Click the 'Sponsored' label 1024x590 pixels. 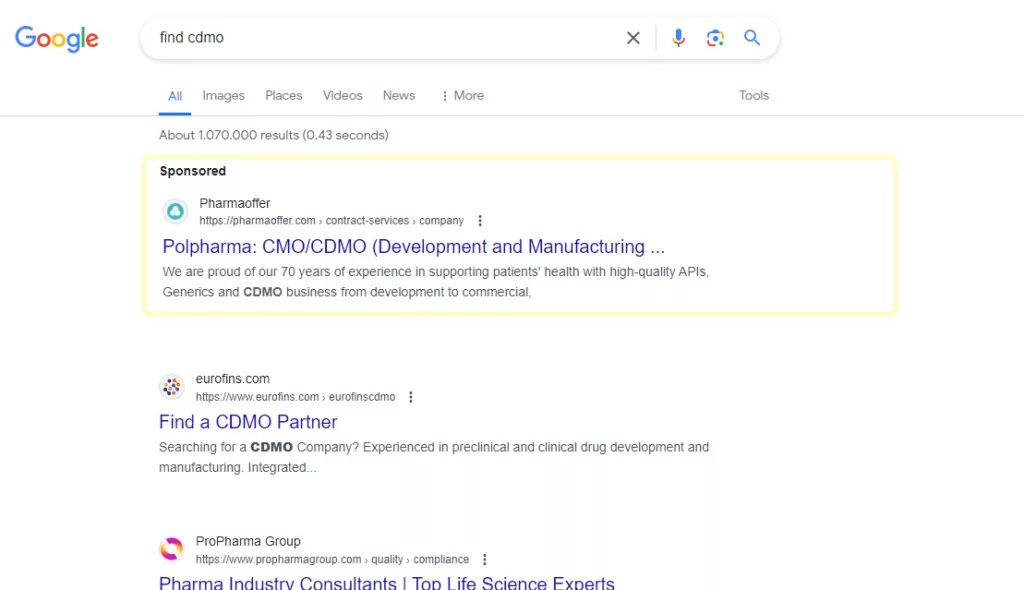(x=193, y=171)
